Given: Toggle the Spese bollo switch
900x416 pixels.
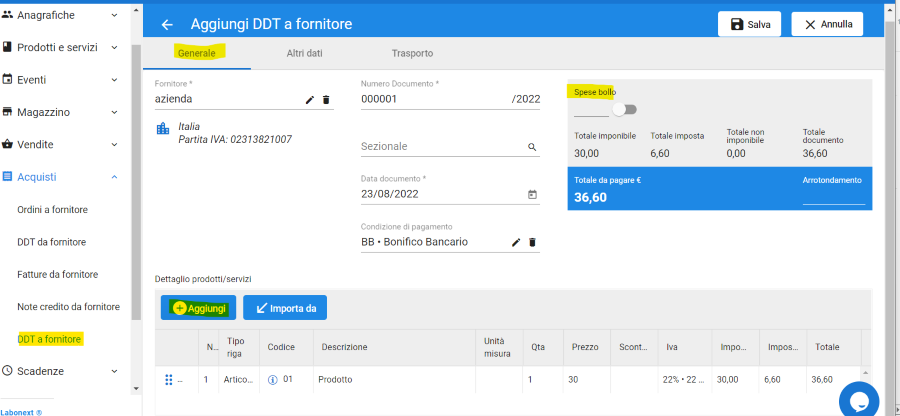Looking at the screenshot, I should 624,109.
